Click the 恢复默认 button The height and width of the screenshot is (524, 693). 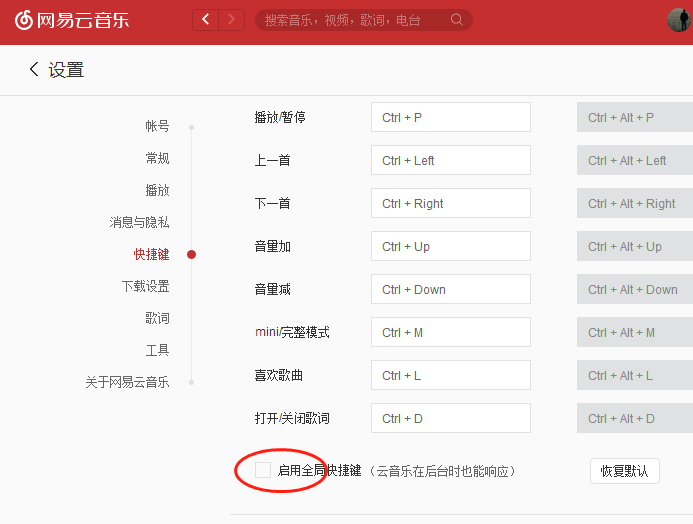pos(624,471)
